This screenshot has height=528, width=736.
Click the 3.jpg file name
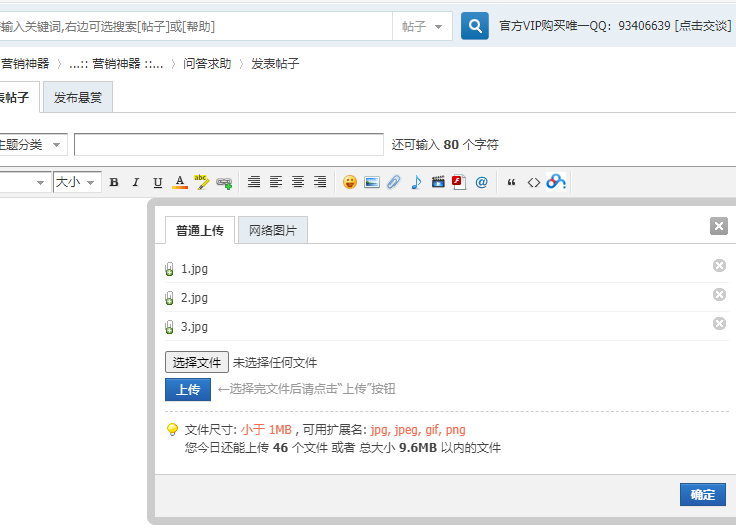[194, 327]
